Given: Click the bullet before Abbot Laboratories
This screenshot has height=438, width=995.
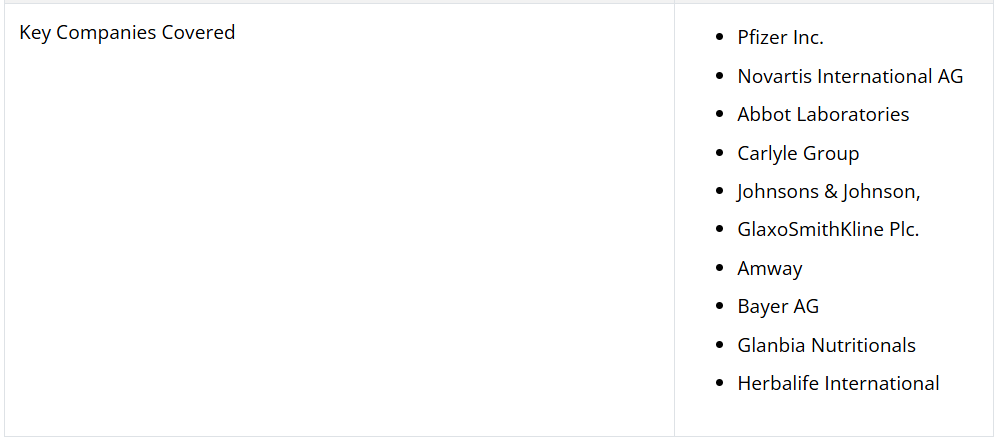Looking at the screenshot, I should point(719,114).
